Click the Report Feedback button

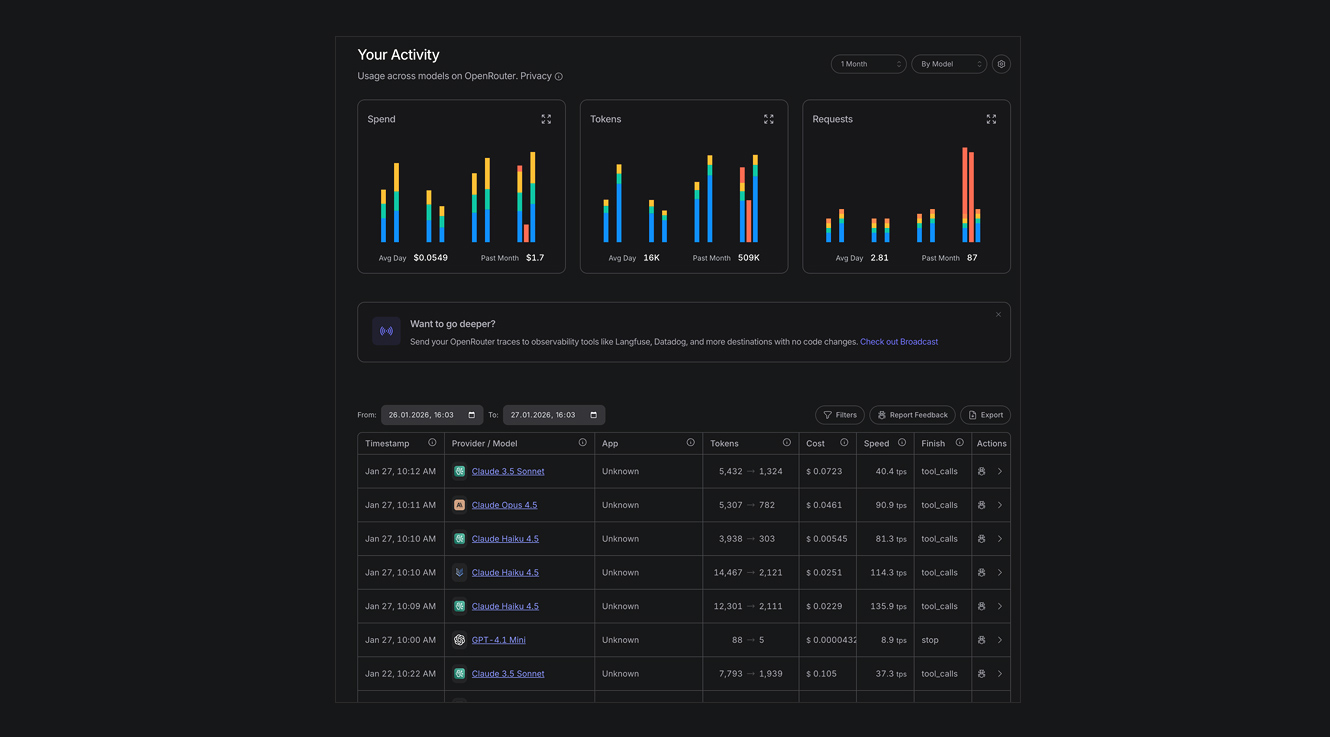[x=912, y=415]
